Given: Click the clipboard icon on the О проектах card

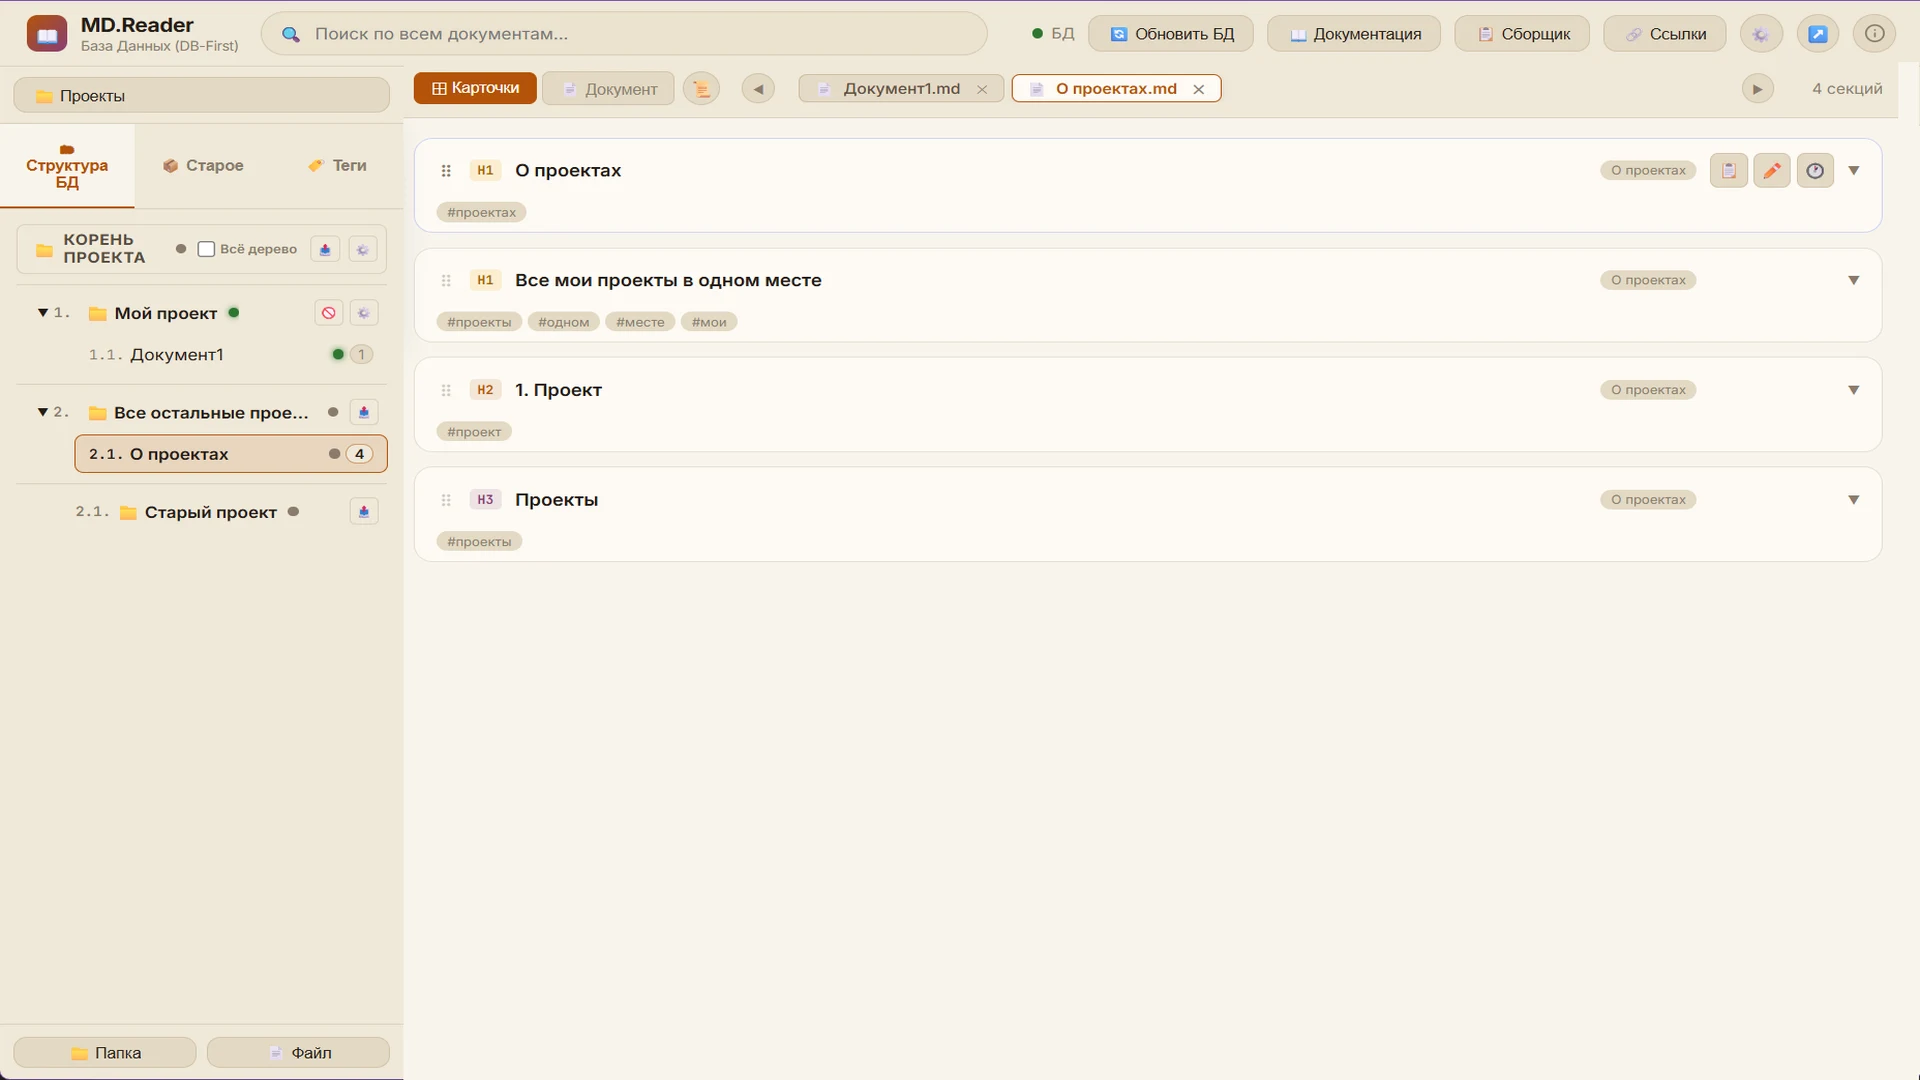Looking at the screenshot, I should pyautogui.click(x=1729, y=171).
